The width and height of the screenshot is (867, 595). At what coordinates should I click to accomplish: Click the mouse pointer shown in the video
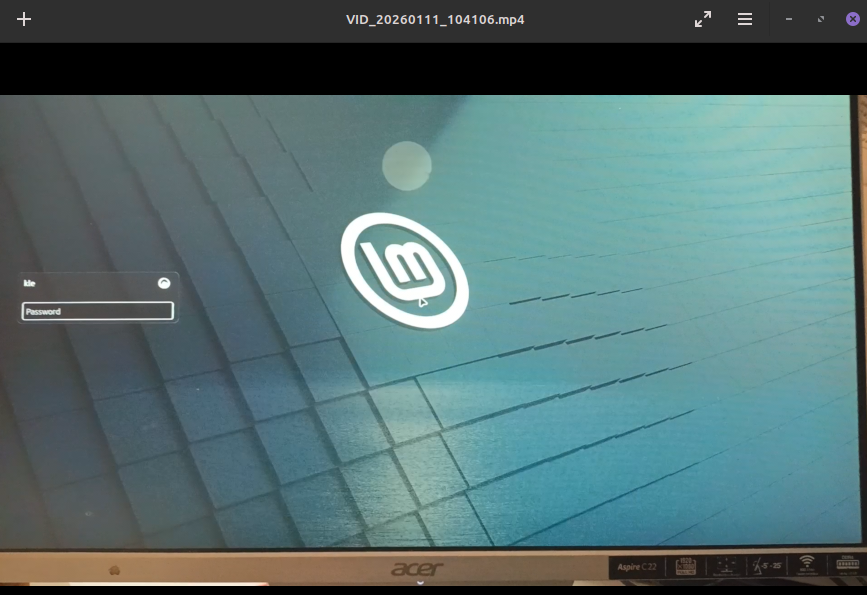tap(423, 302)
